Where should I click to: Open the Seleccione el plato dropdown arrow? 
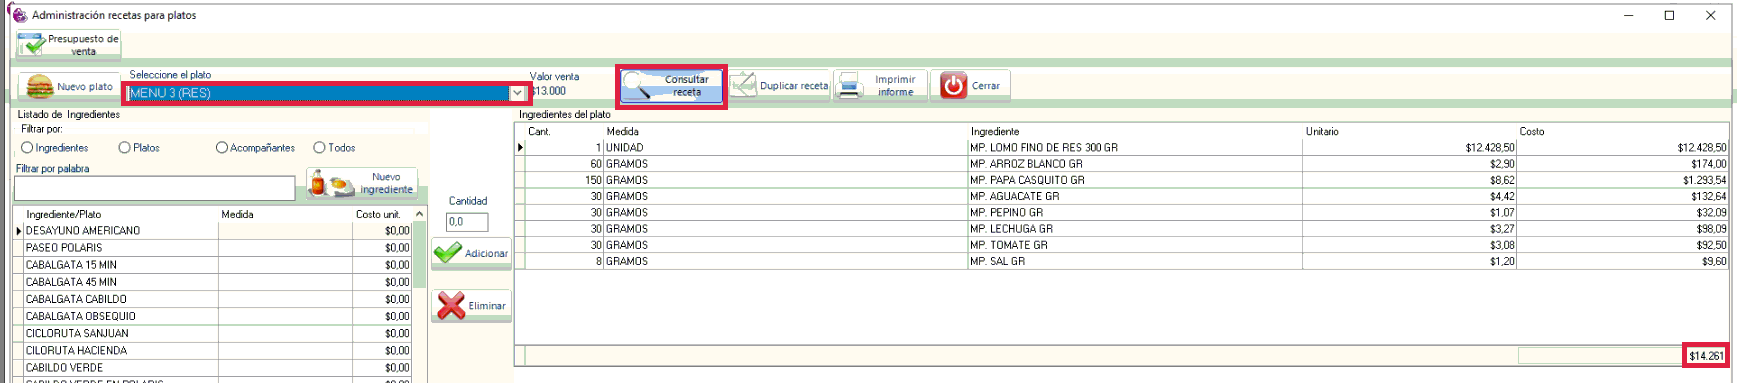[x=517, y=93]
